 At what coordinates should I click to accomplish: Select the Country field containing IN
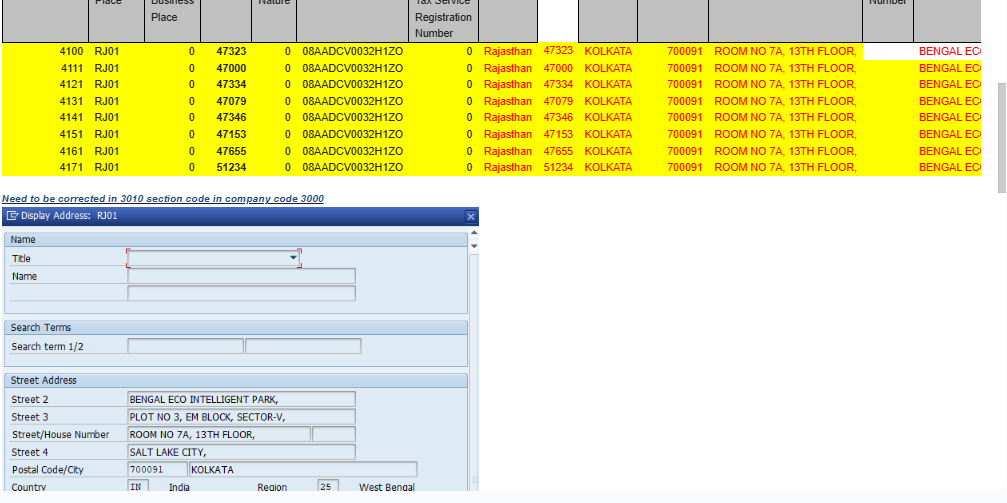(138, 487)
